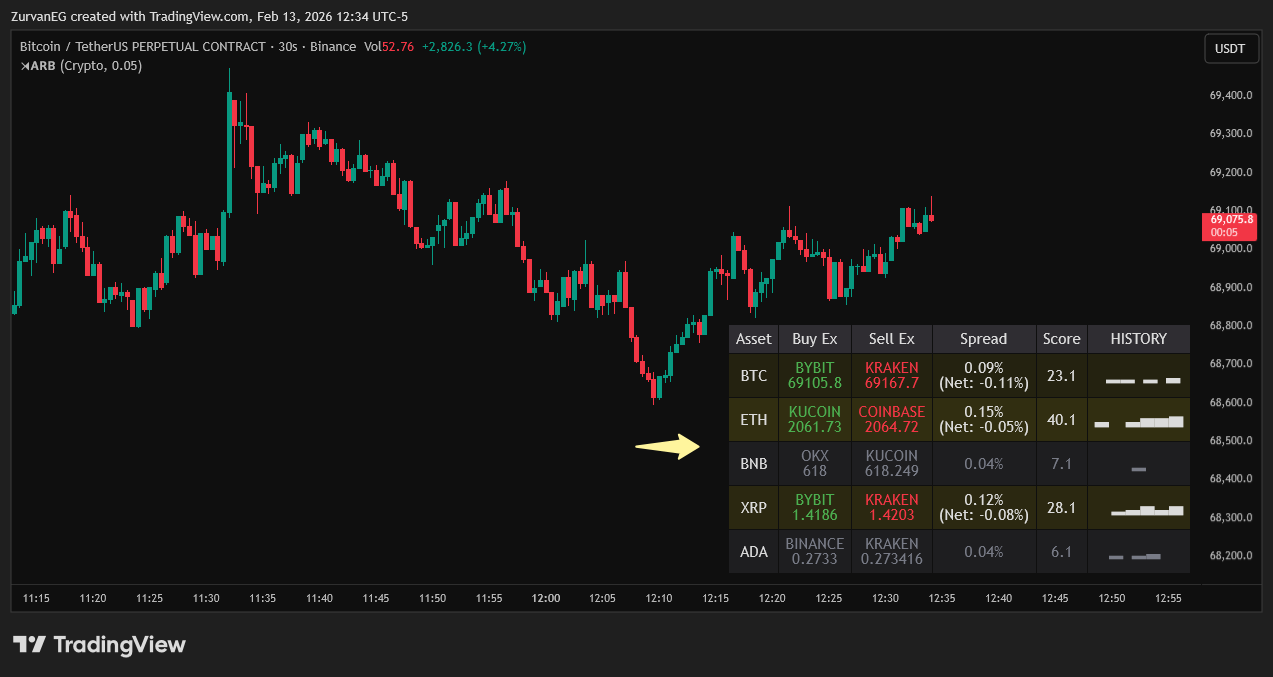Select the ADA asset cell
The width and height of the screenshot is (1273, 677).
coord(754,552)
